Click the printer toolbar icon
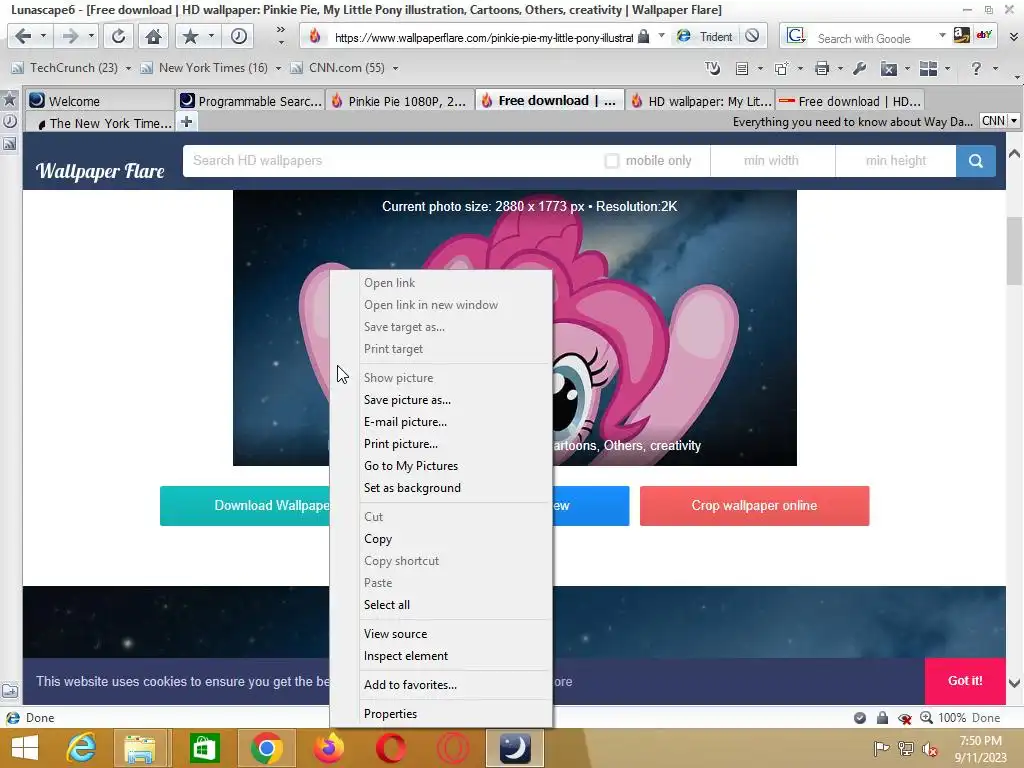 click(822, 68)
